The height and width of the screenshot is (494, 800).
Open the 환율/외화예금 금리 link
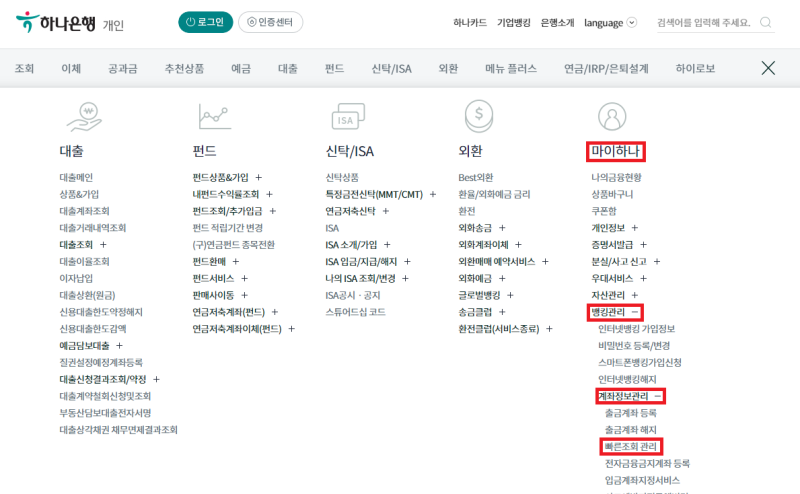pos(494,194)
